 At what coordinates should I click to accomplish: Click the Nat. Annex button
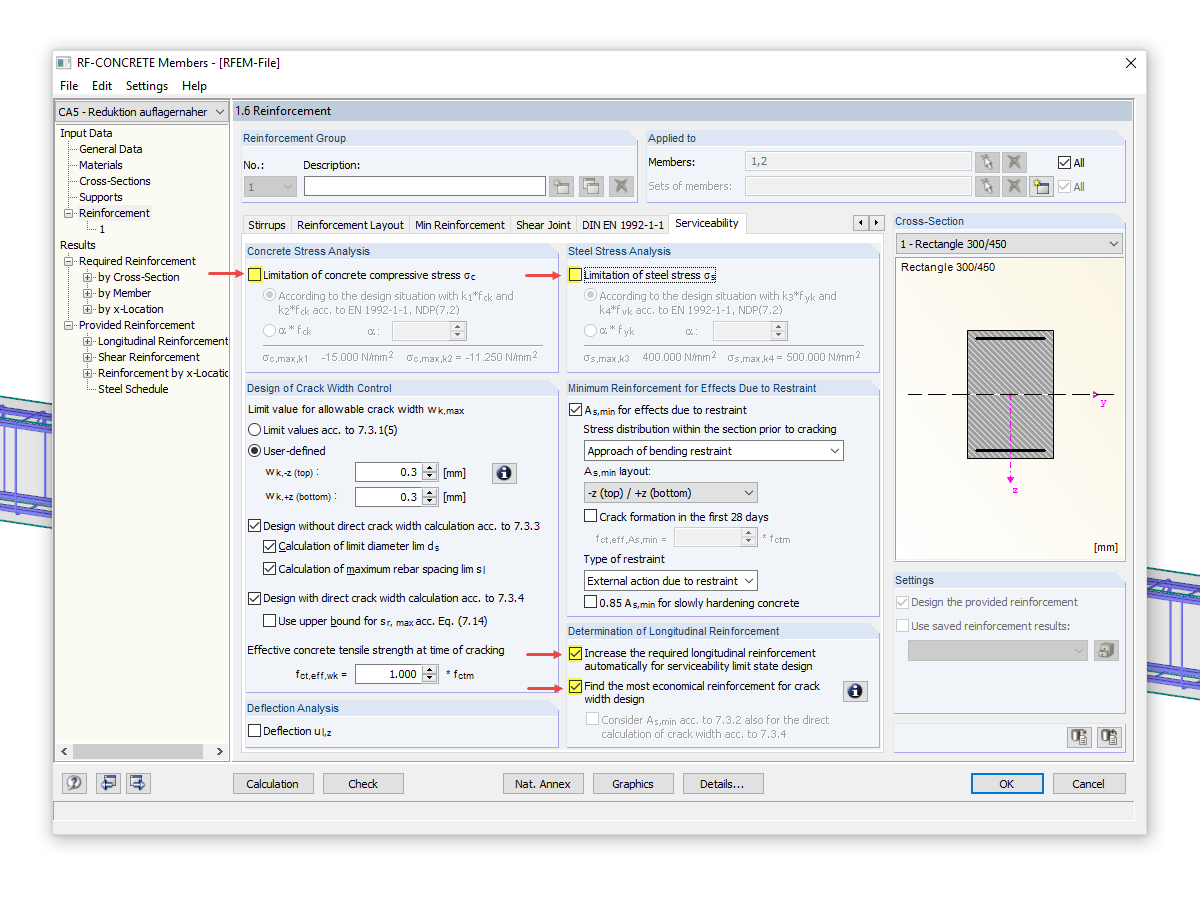(543, 784)
